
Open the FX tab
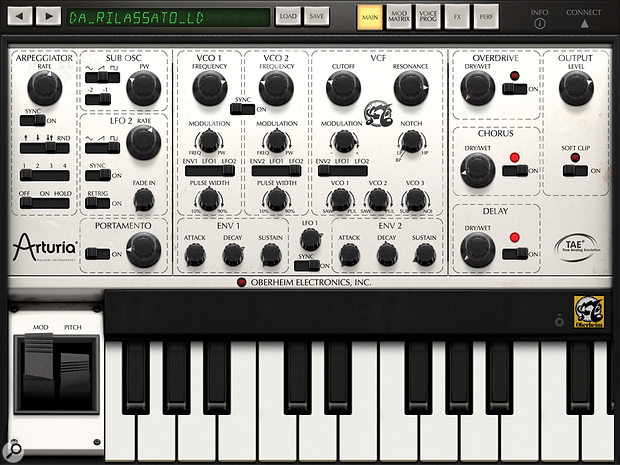(x=457, y=17)
